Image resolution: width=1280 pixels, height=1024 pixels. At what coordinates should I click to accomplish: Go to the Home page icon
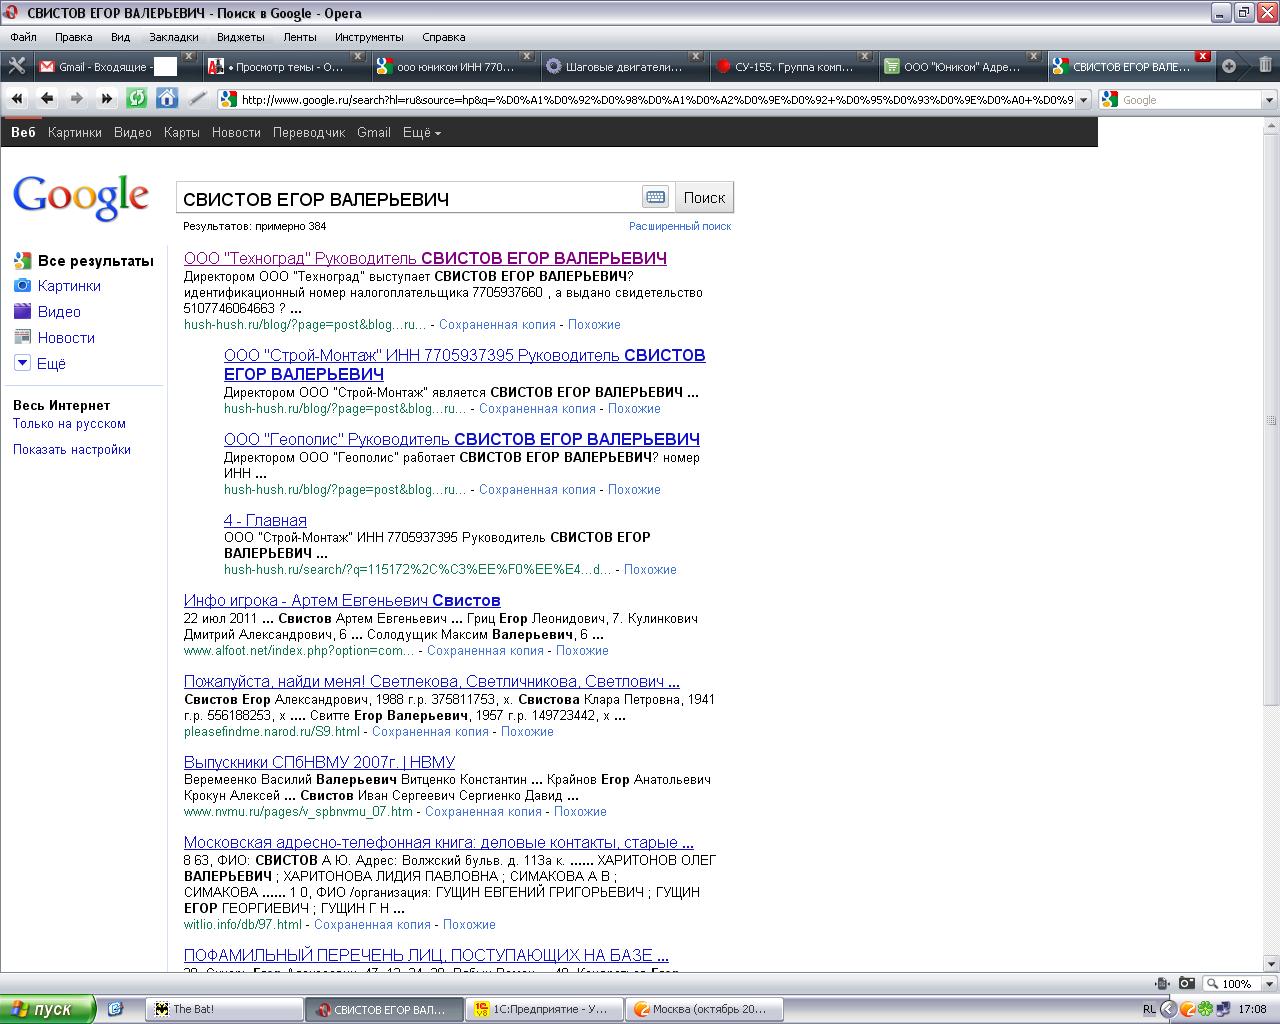pos(167,98)
